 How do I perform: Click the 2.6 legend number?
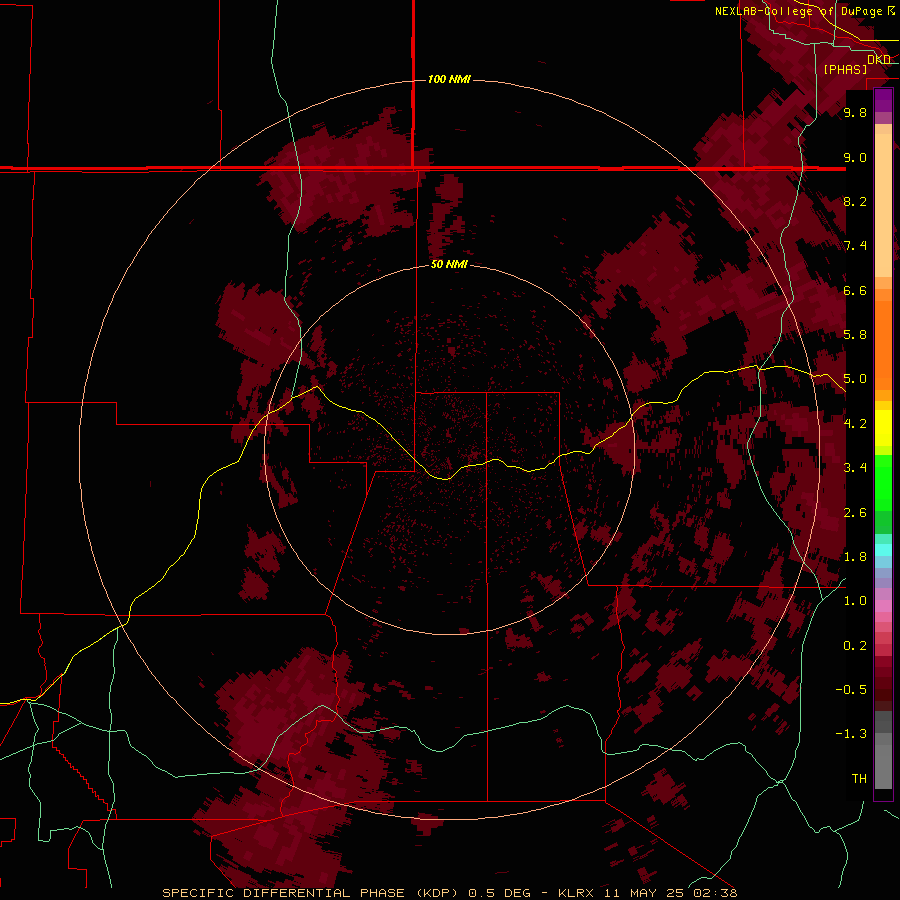click(x=855, y=513)
